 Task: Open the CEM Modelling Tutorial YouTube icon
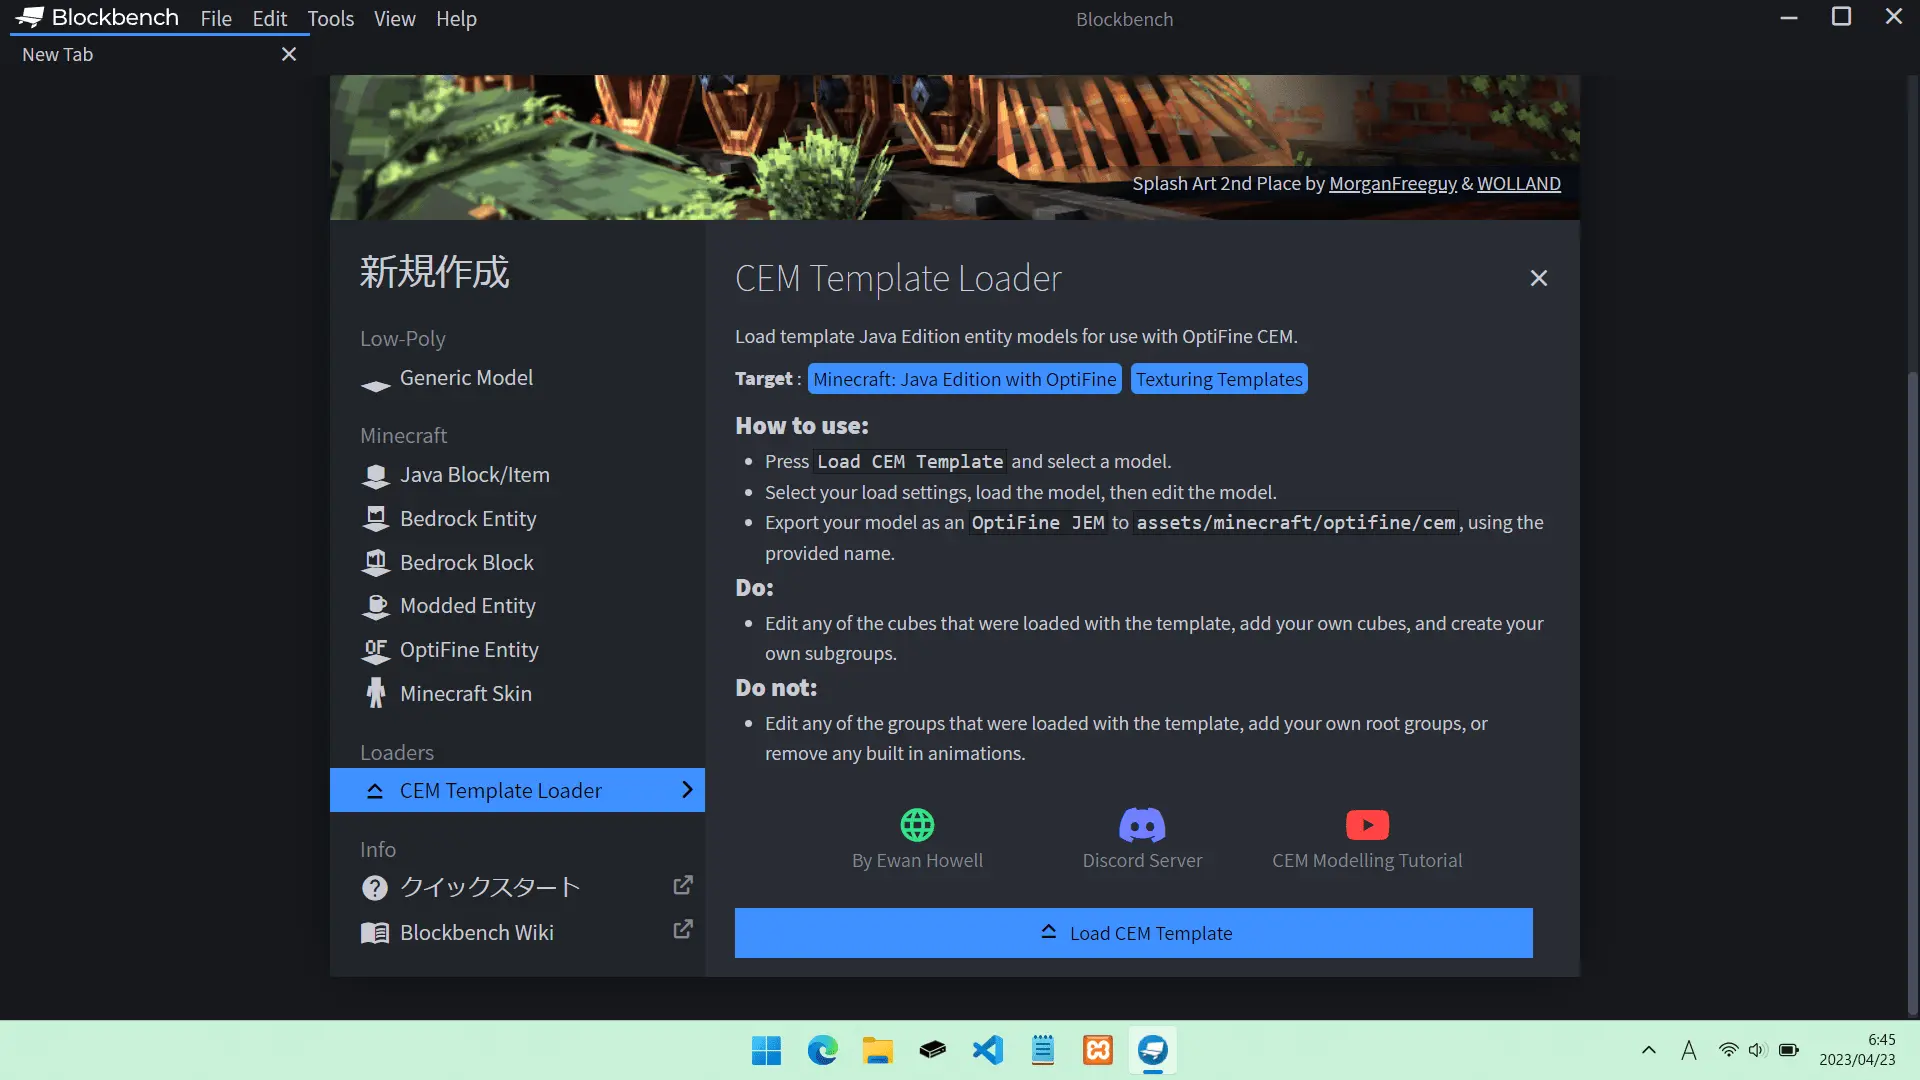(1367, 825)
